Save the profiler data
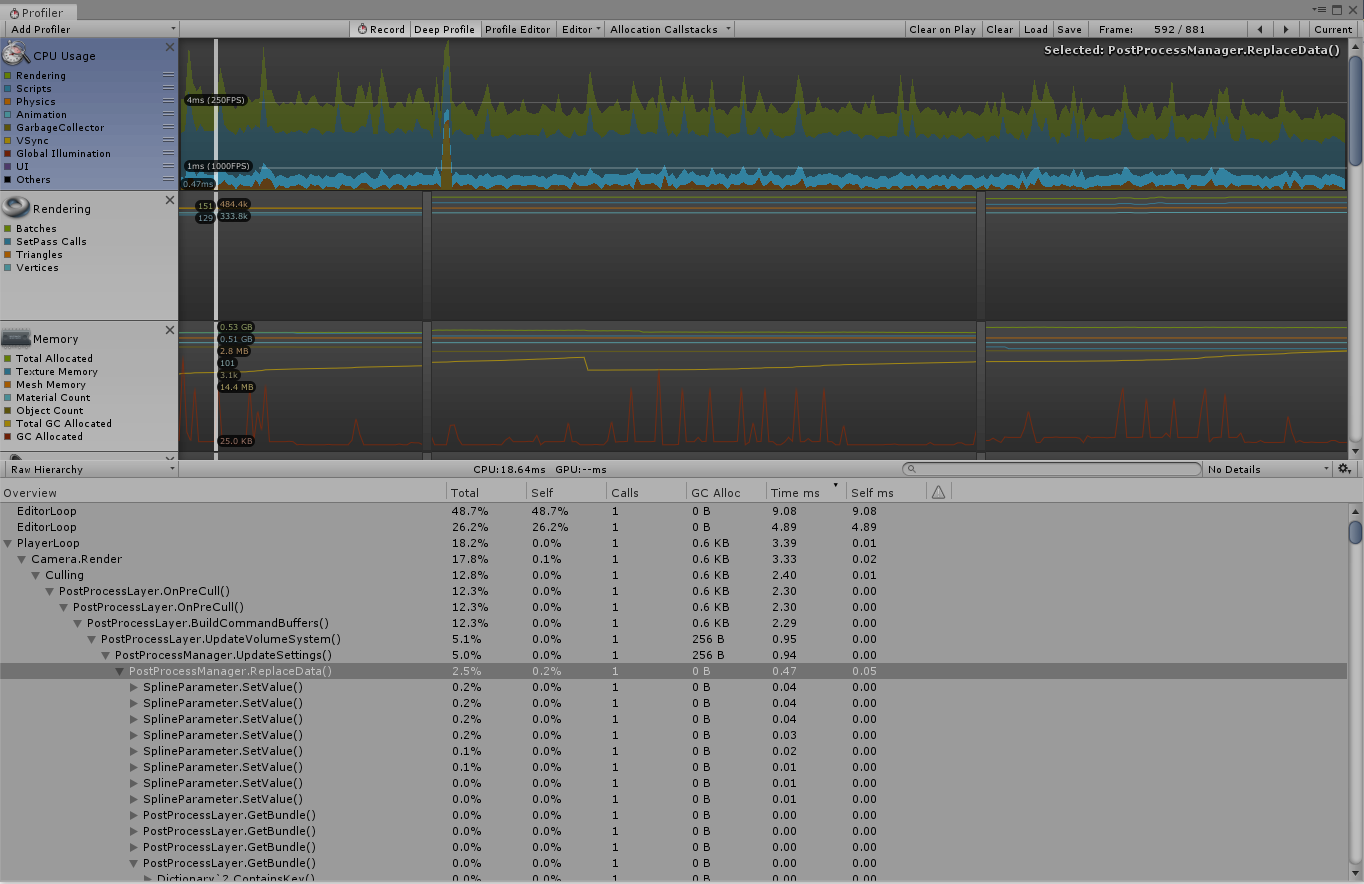 pos(1069,28)
